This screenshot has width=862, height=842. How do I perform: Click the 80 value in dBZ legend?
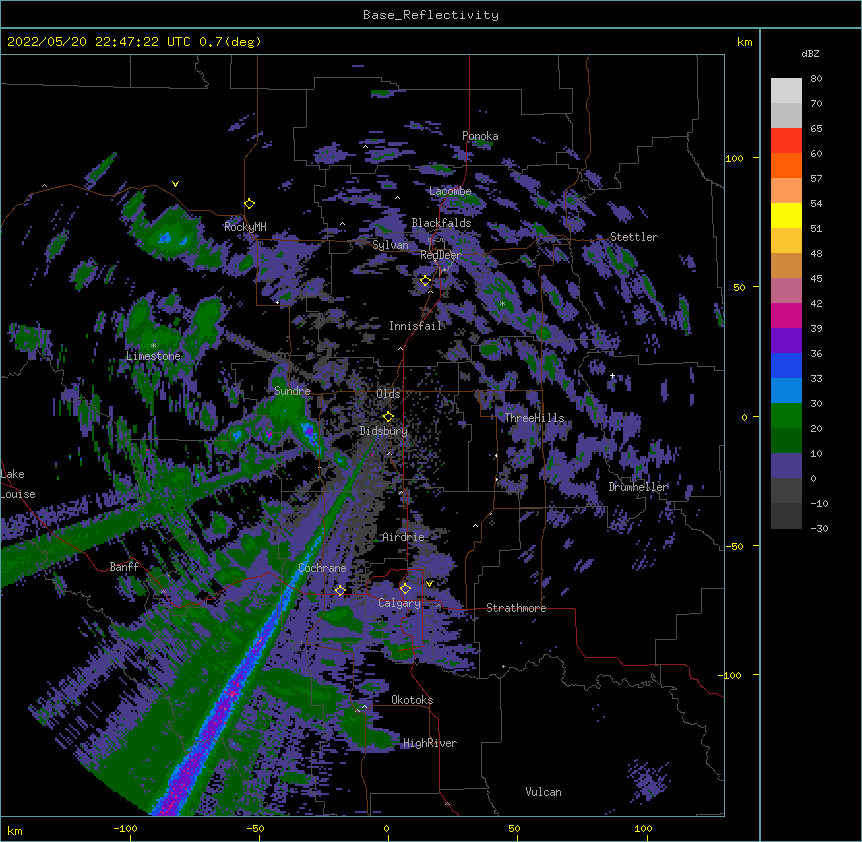[816, 79]
